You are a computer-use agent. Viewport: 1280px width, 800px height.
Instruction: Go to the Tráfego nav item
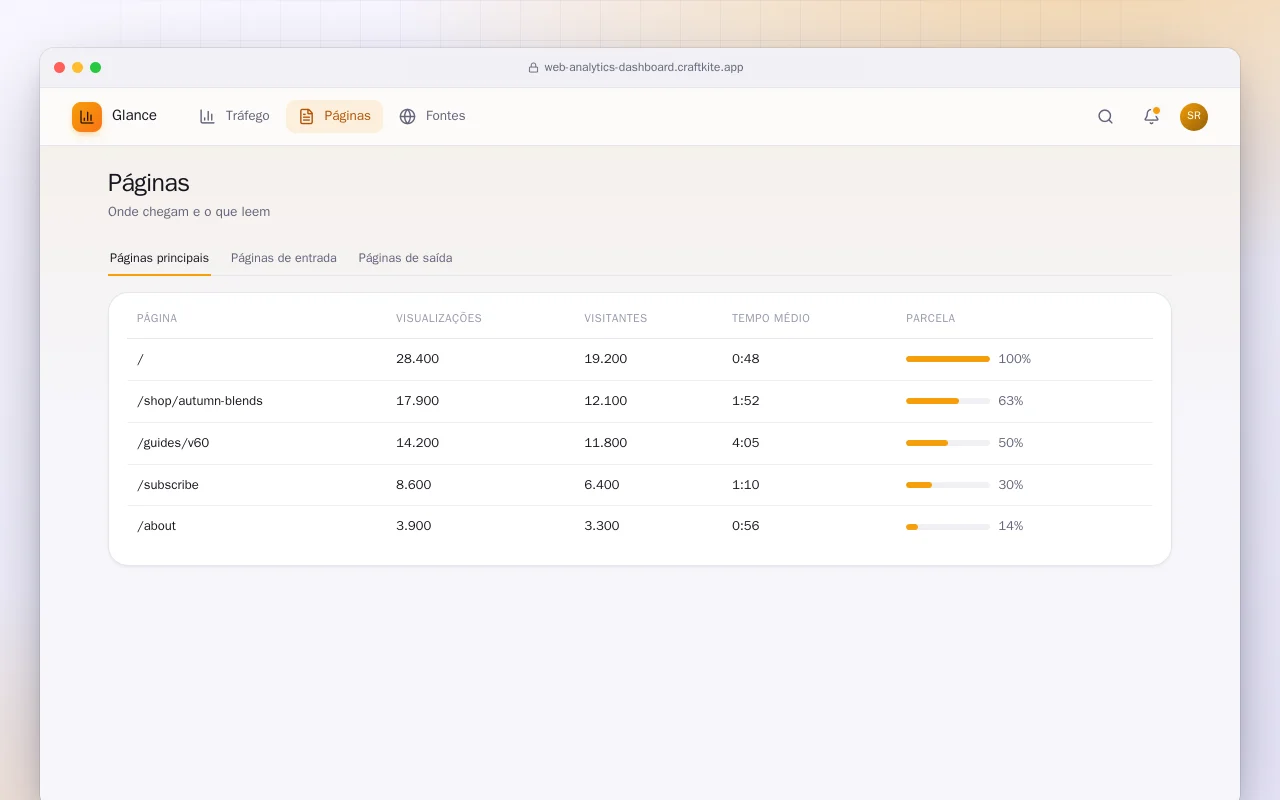pos(234,116)
